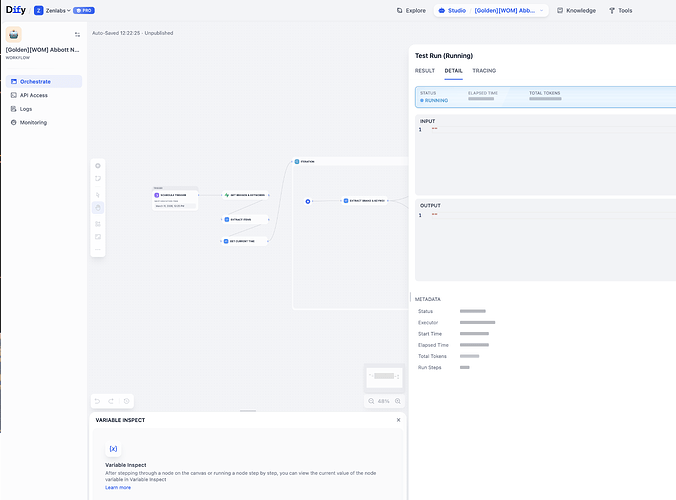676x500 pixels.
Task: Click the Dify logo
Action: 16,10
